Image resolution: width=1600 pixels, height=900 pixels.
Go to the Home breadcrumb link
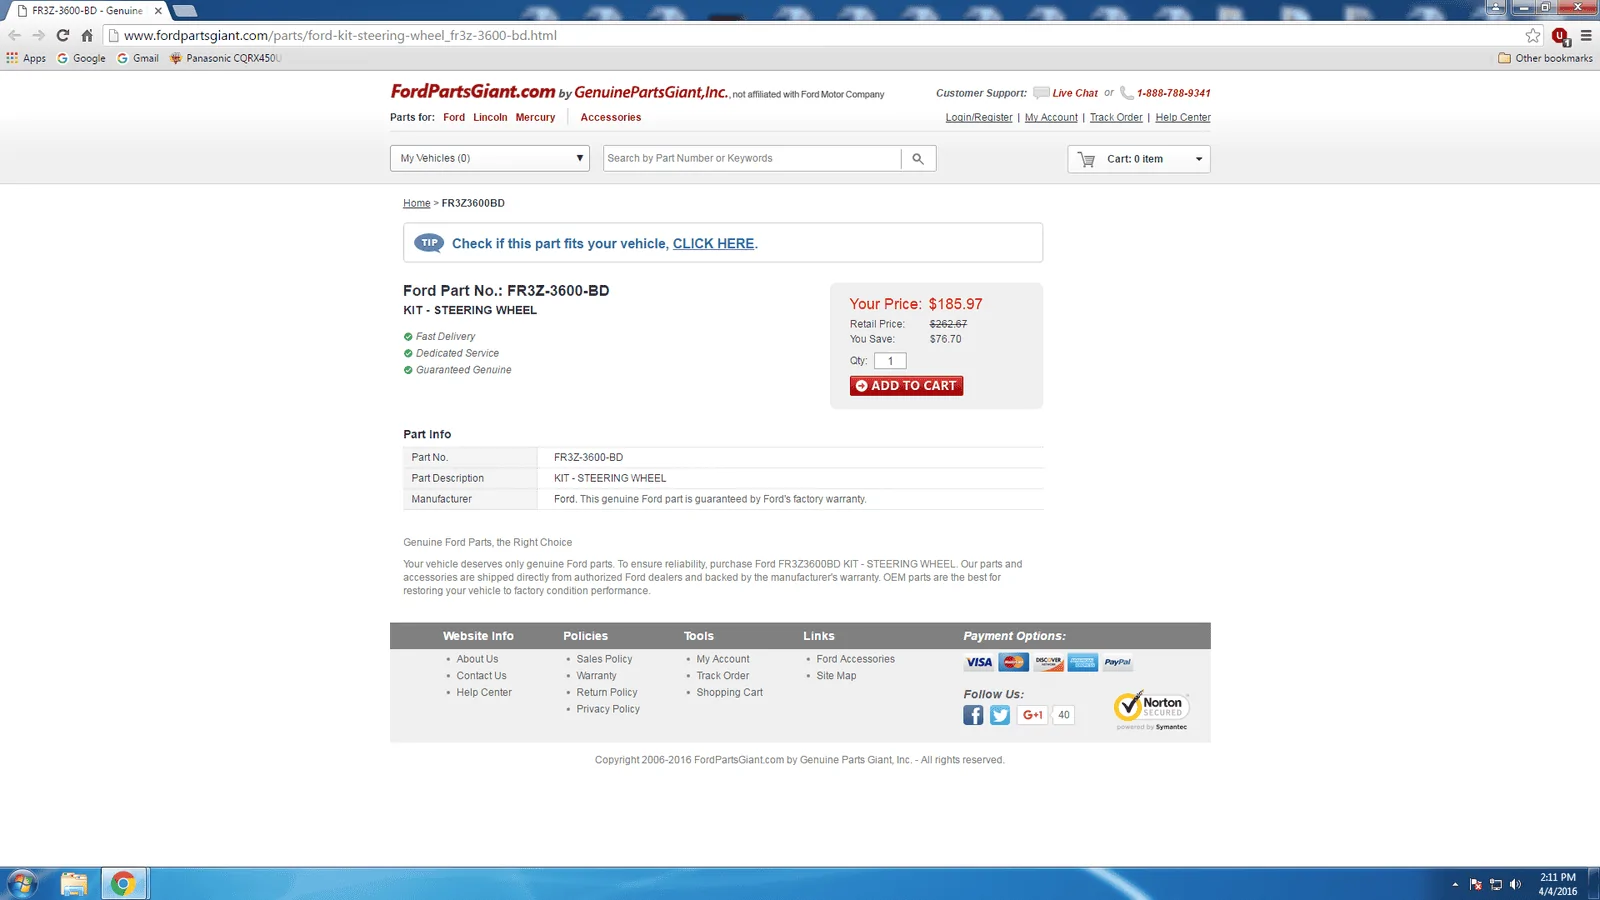pos(416,203)
